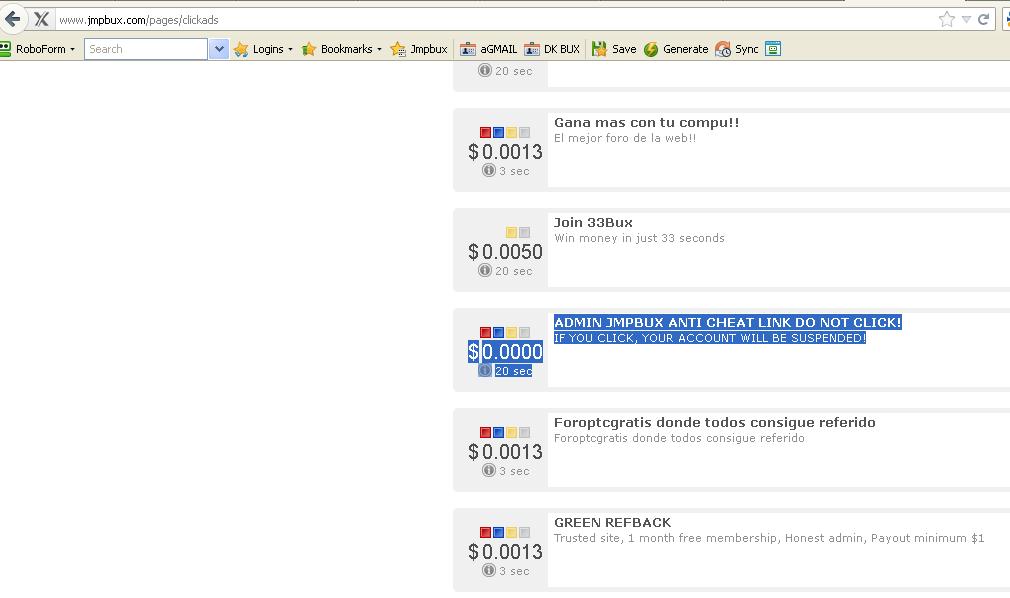
Task: Click the red square in Gana mas card
Action: [486, 132]
